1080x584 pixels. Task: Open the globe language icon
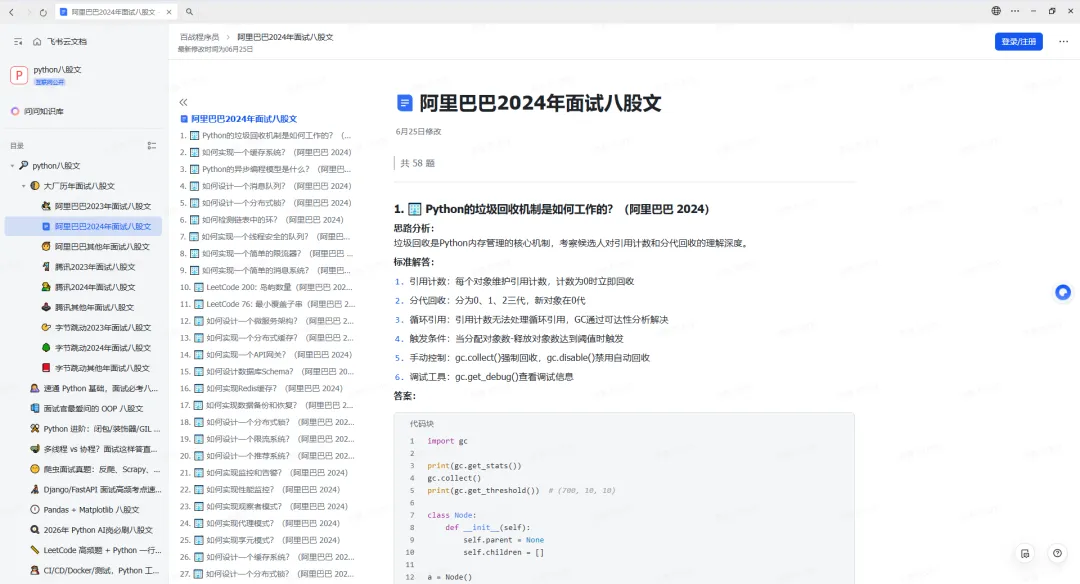coord(996,11)
